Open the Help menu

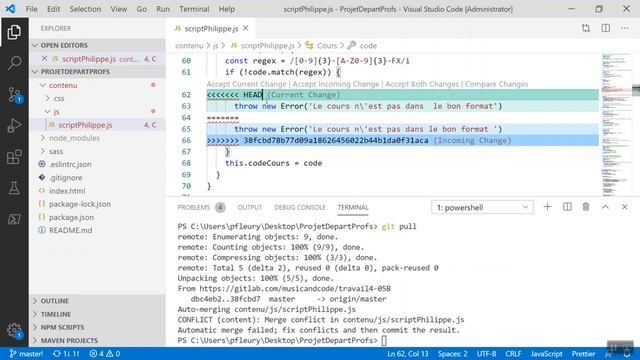[x=227, y=9]
